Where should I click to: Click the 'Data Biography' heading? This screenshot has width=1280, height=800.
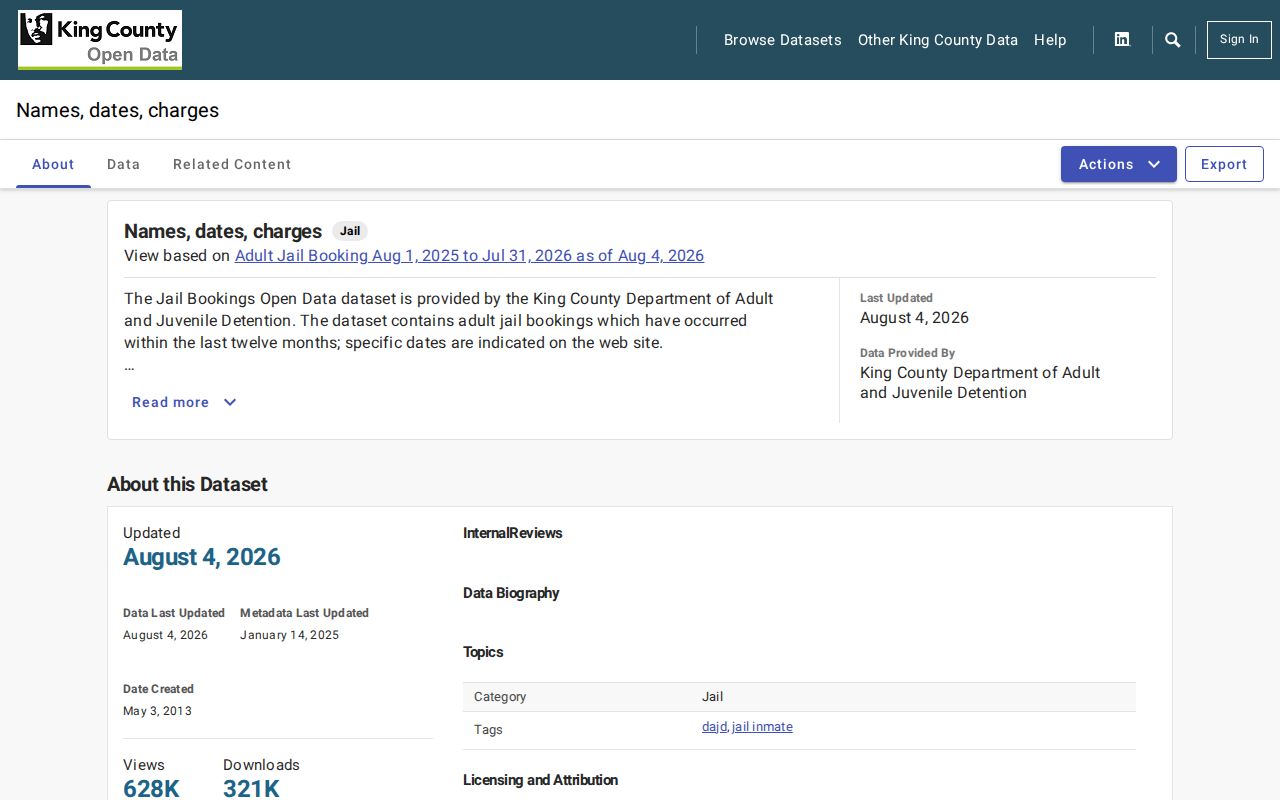click(511, 593)
